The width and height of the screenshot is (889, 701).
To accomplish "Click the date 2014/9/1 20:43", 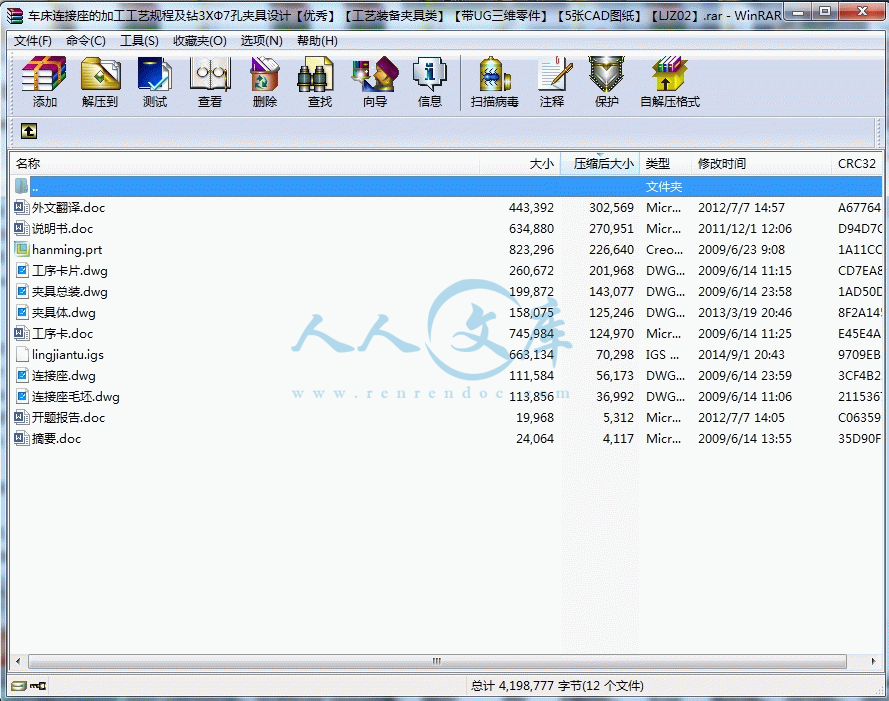I will coord(741,355).
